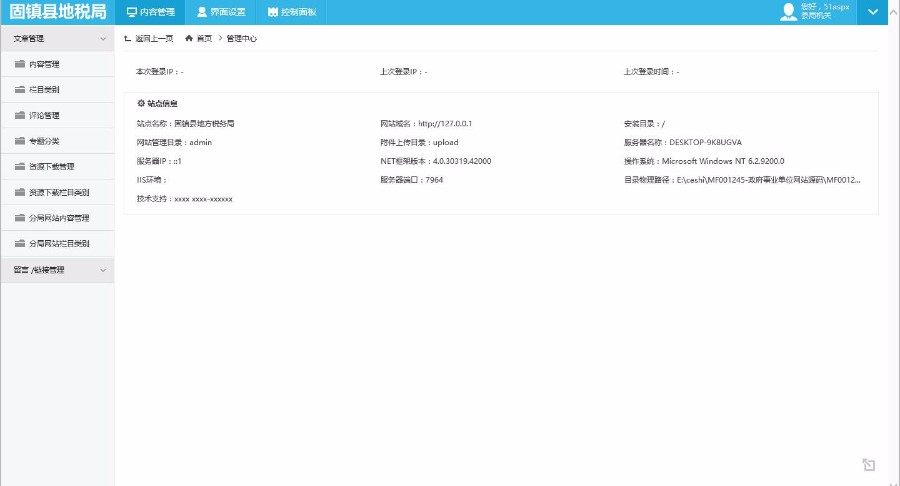The width and height of the screenshot is (900, 486).
Task: Open the 控制面板 tab
Action: (x=292, y=12)
